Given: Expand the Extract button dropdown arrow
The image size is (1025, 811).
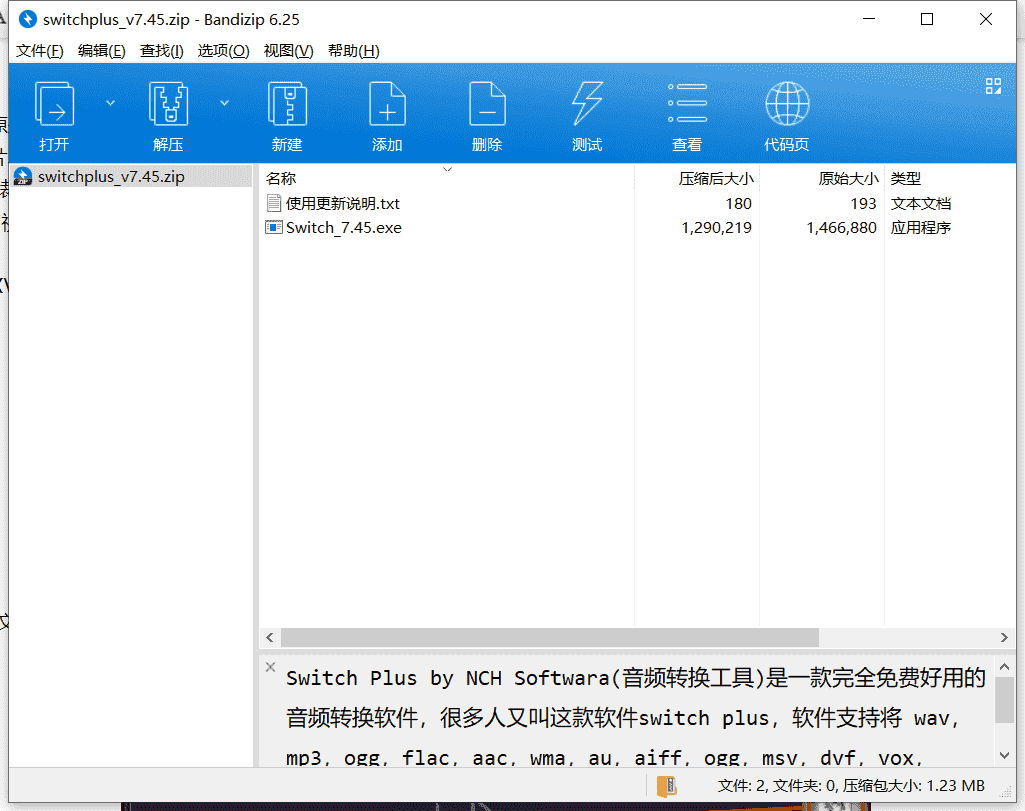Looking at the screenshot, I should tap(224, 103).
